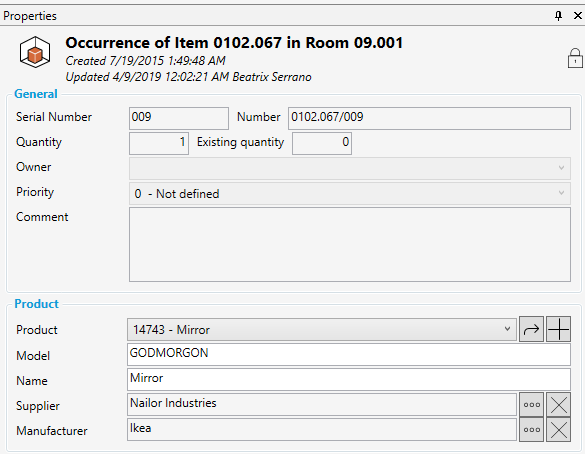Click inside the Comment text area

point(350,245)
